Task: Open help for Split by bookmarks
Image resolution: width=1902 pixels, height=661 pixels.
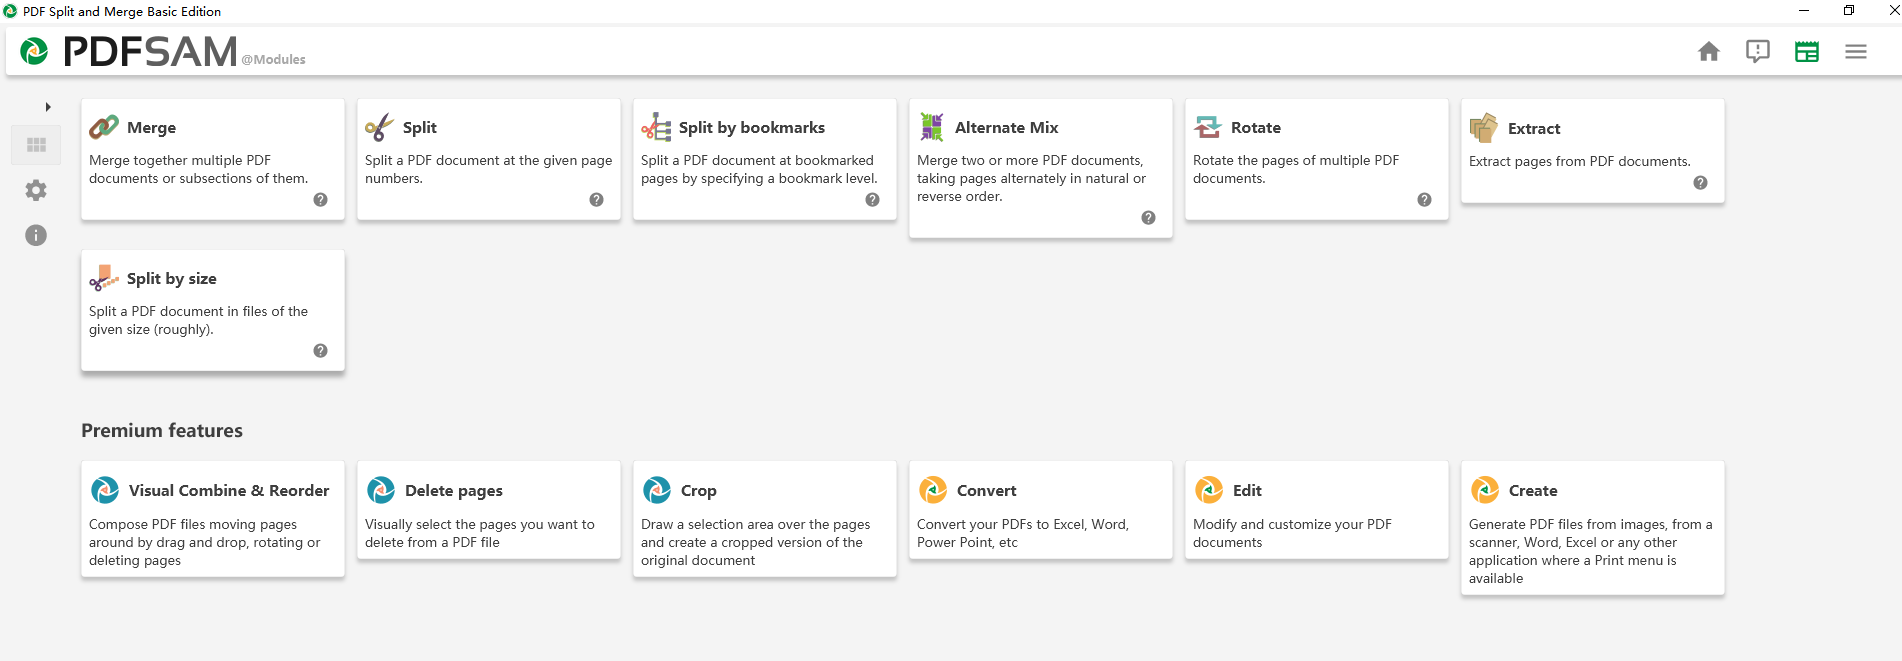Action: click(x=872, y=199)
